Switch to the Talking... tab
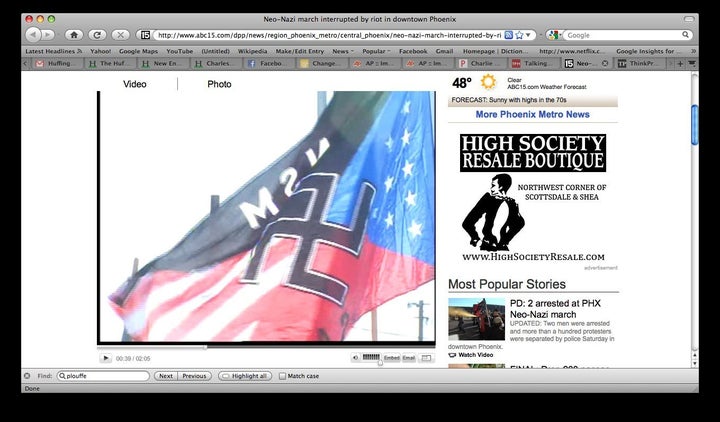 pos(536,64)
